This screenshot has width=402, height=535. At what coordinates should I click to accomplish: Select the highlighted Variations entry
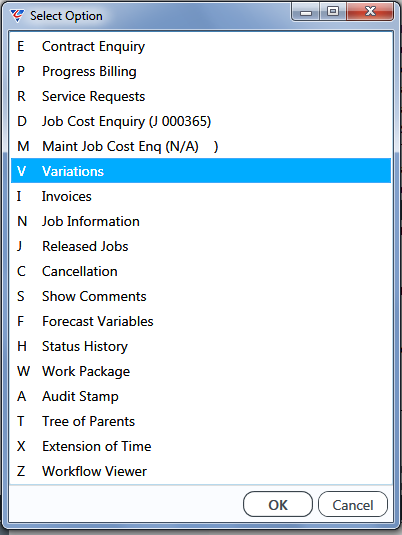click(201, 171)
